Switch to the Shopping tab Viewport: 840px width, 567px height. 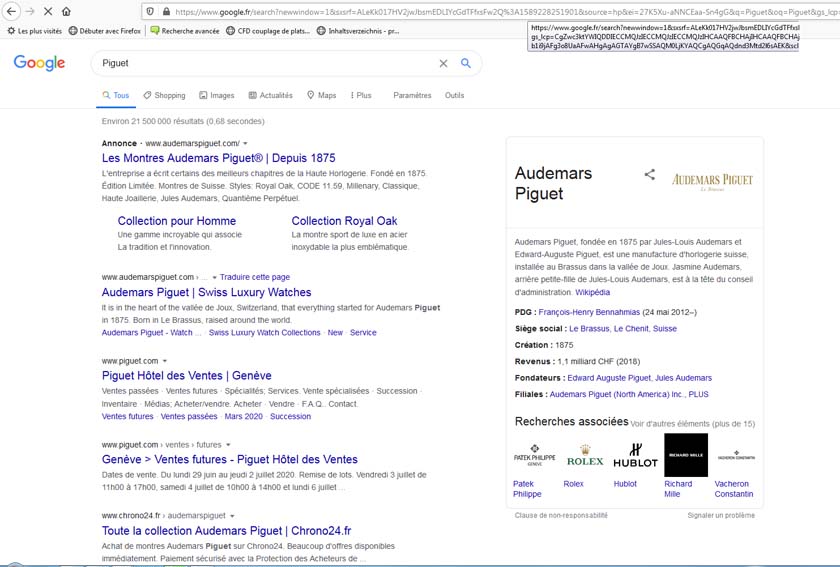pyautogui.click(x=164, y=95)
